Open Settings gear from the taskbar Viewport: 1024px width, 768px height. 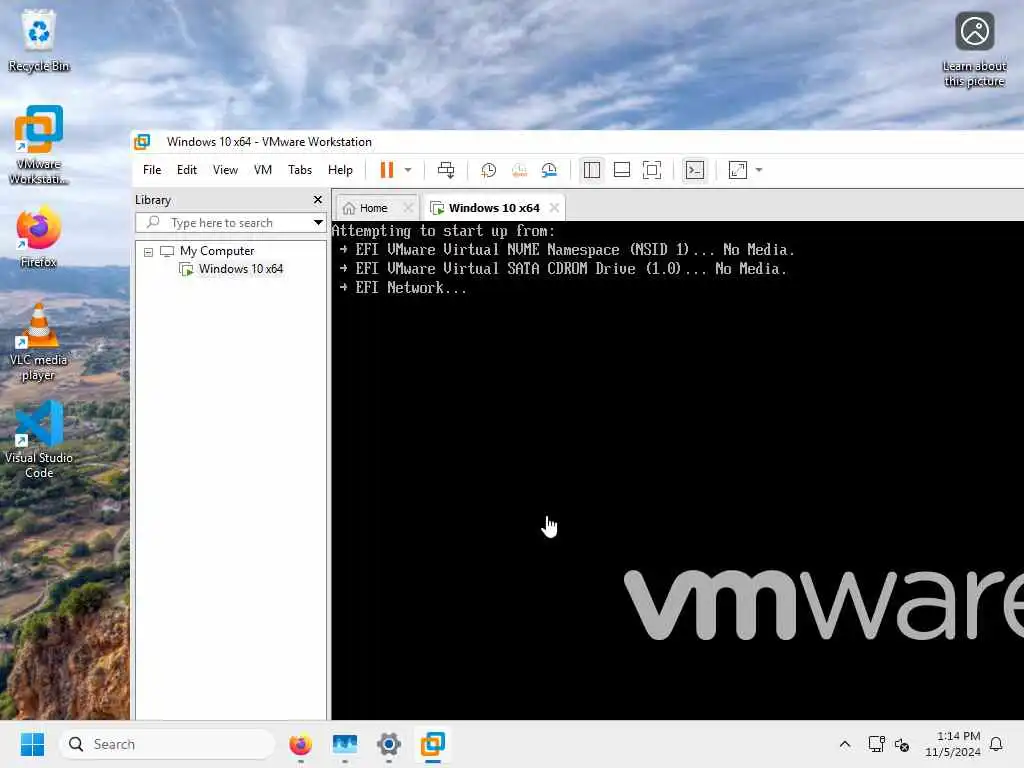click(389, 744)
